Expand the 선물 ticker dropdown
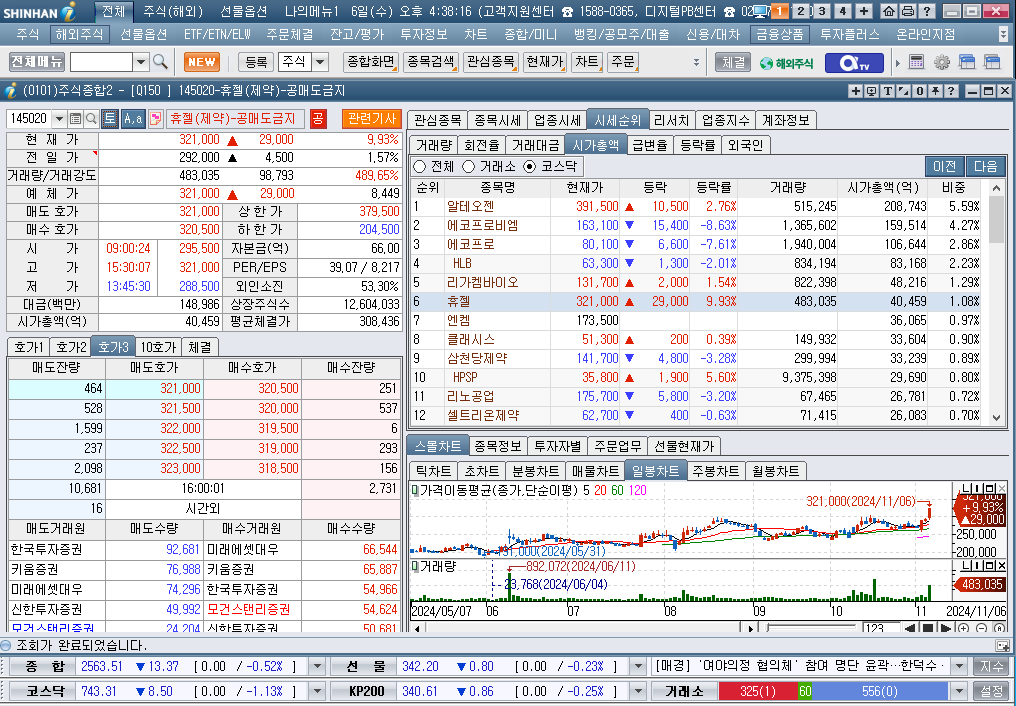 [638, 666]
